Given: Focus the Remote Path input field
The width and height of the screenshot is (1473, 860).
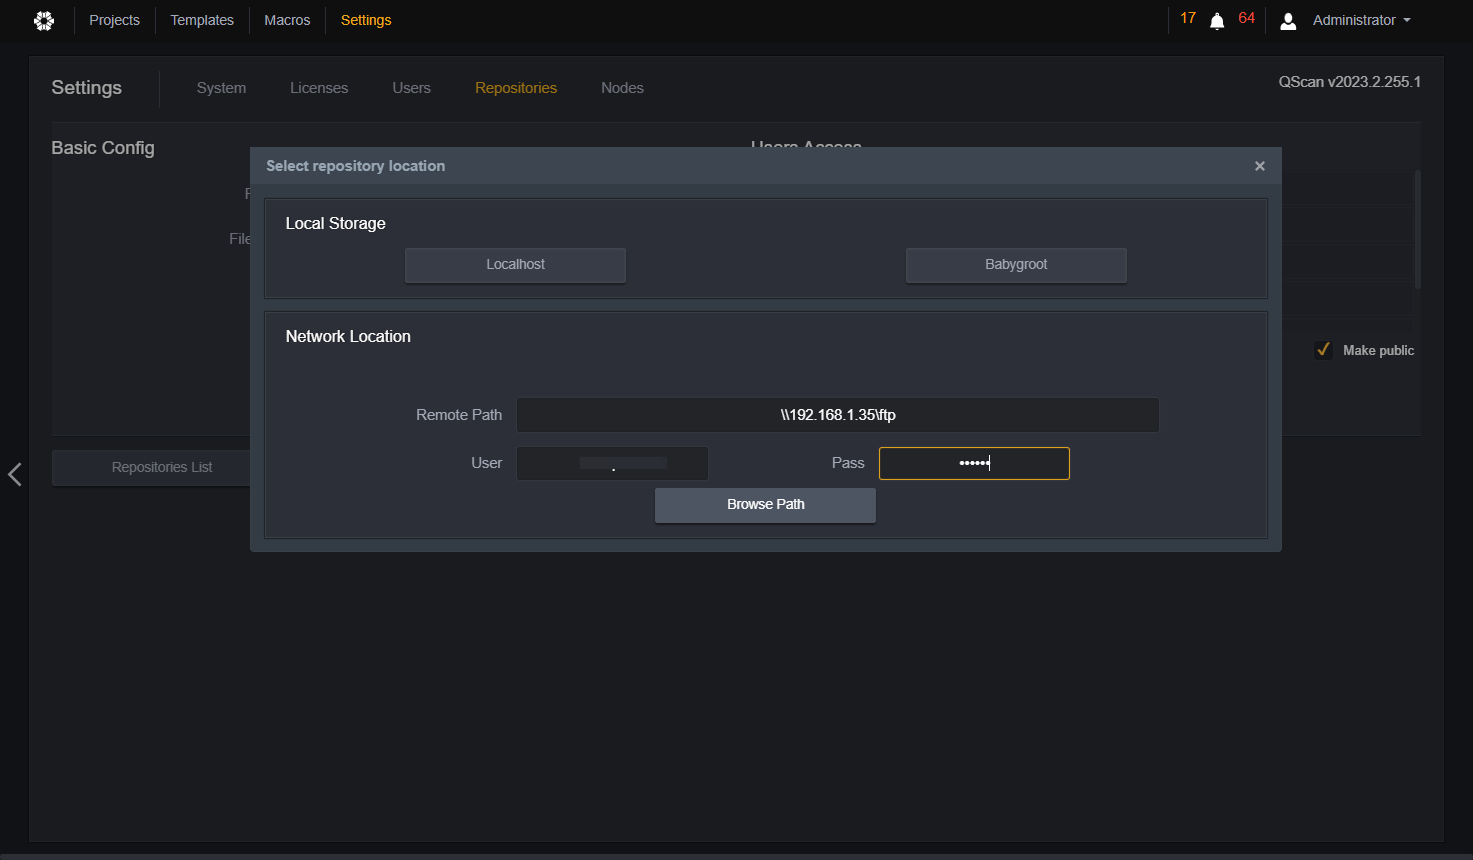Looking at the screenshot, I should pos(838,415).
